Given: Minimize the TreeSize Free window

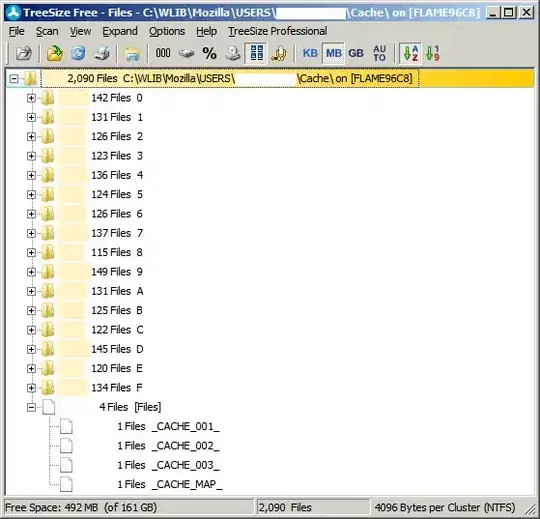Looking at the screenshot, I should [x=493, y=13].
